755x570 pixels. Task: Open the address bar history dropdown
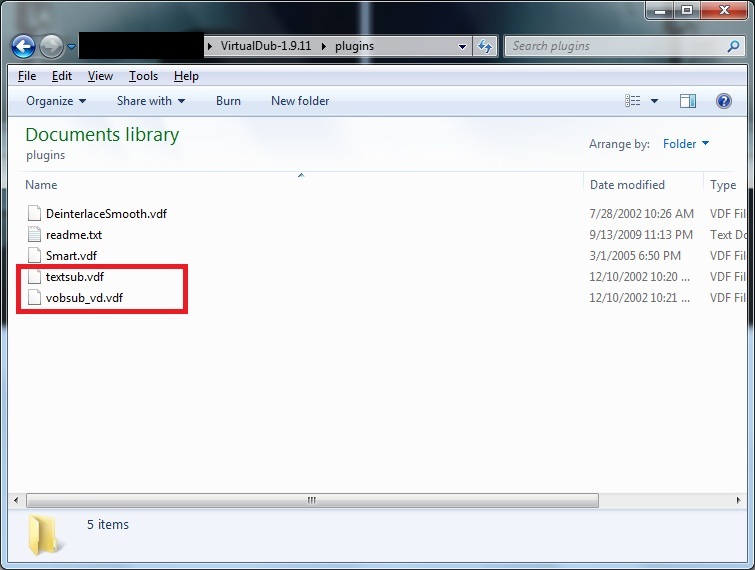click(x=462, y=47)
